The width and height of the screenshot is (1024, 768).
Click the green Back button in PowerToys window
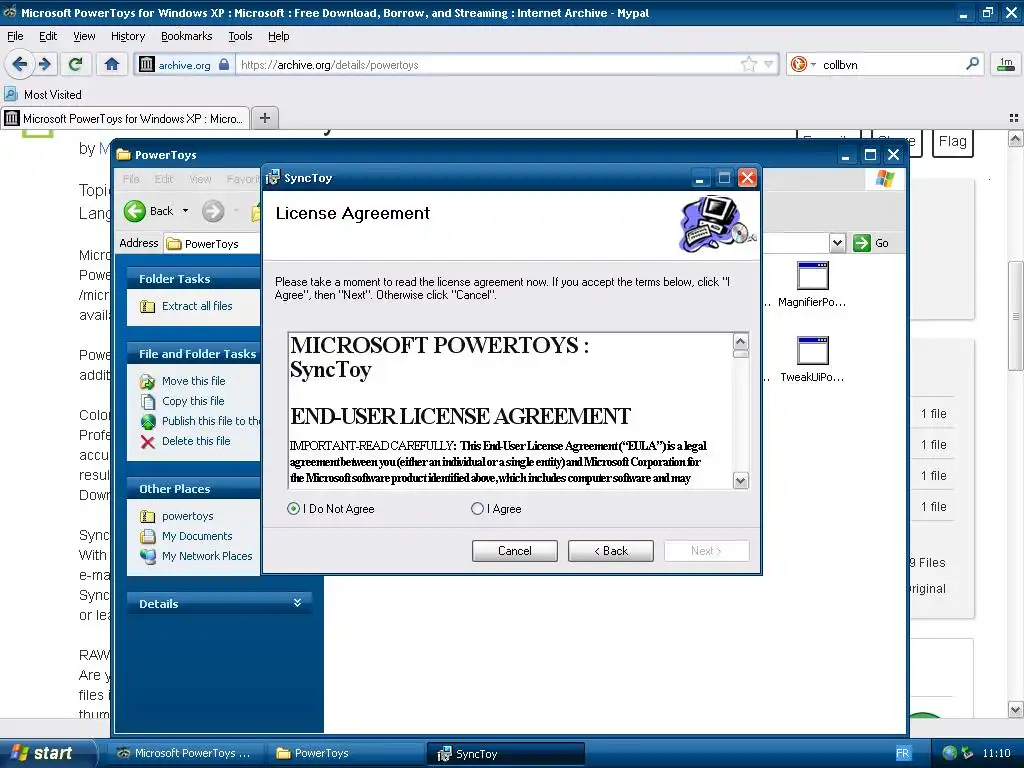[135, 211]
